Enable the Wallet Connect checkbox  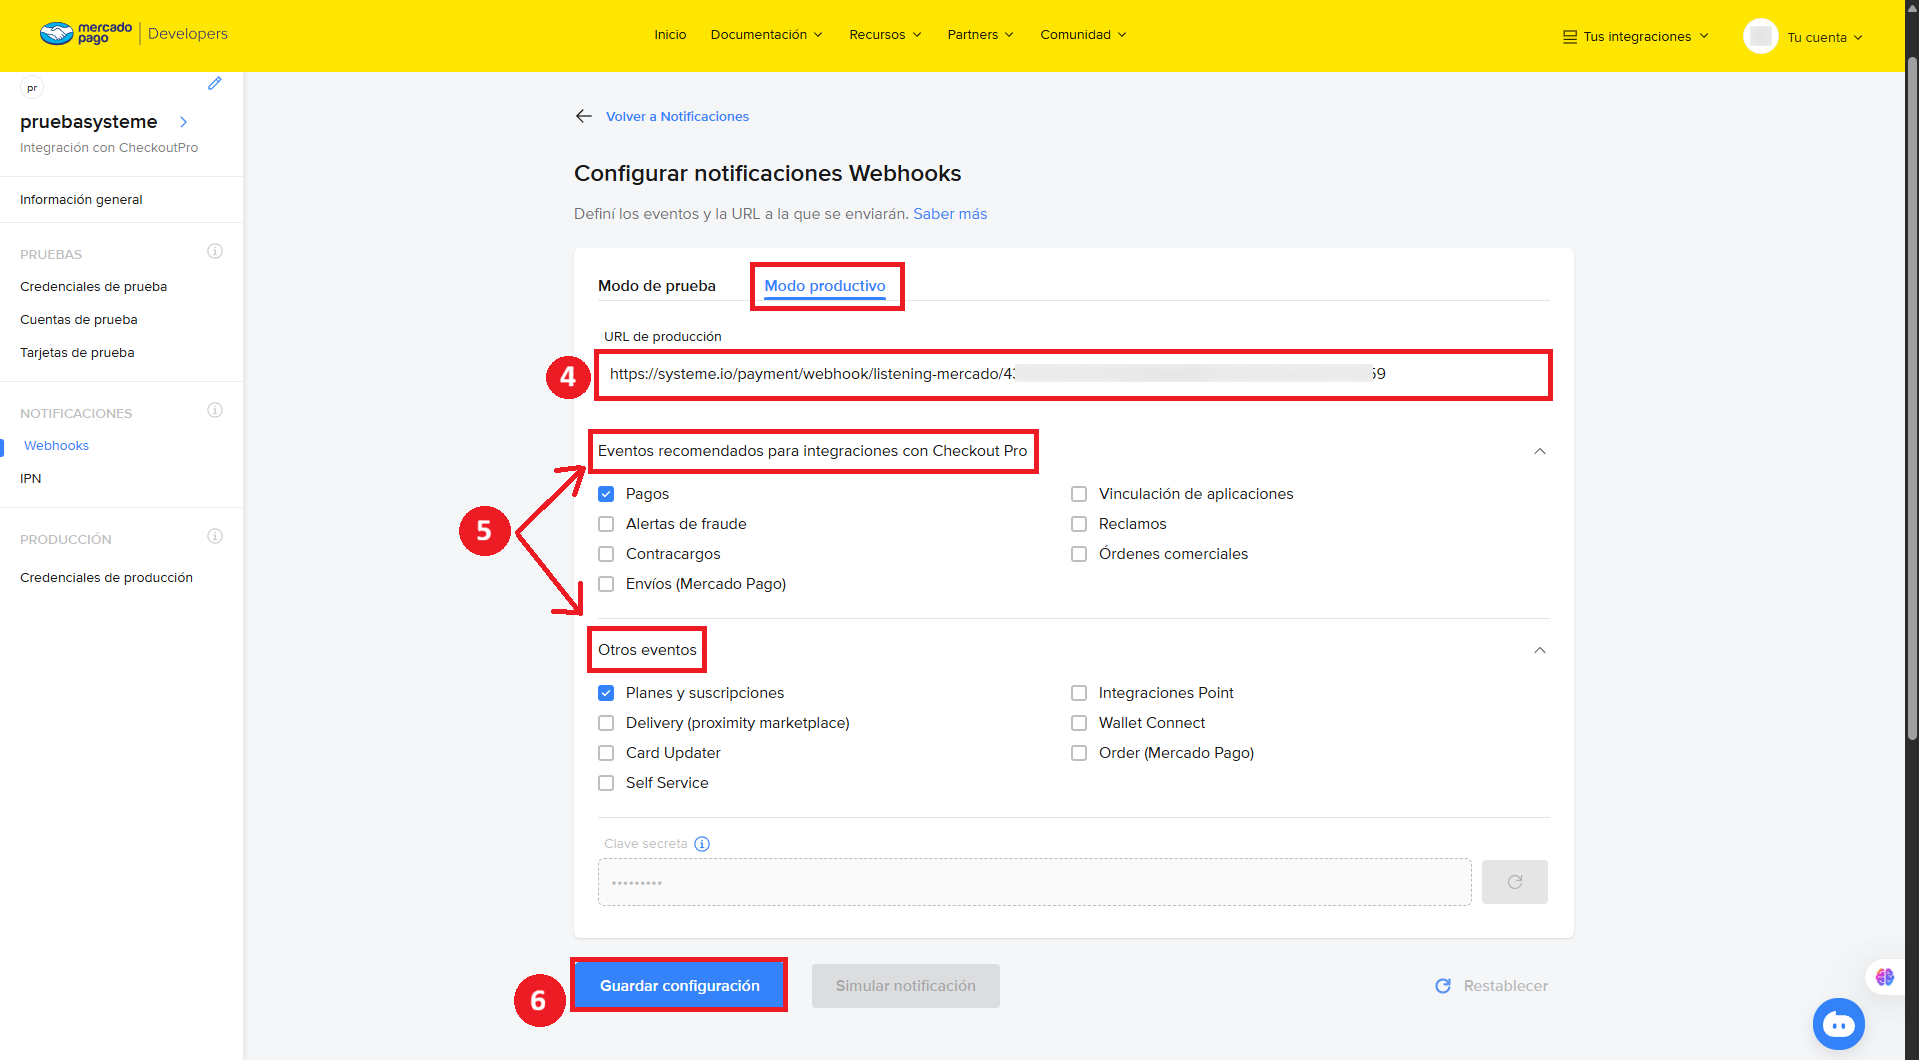(1079, 723)
